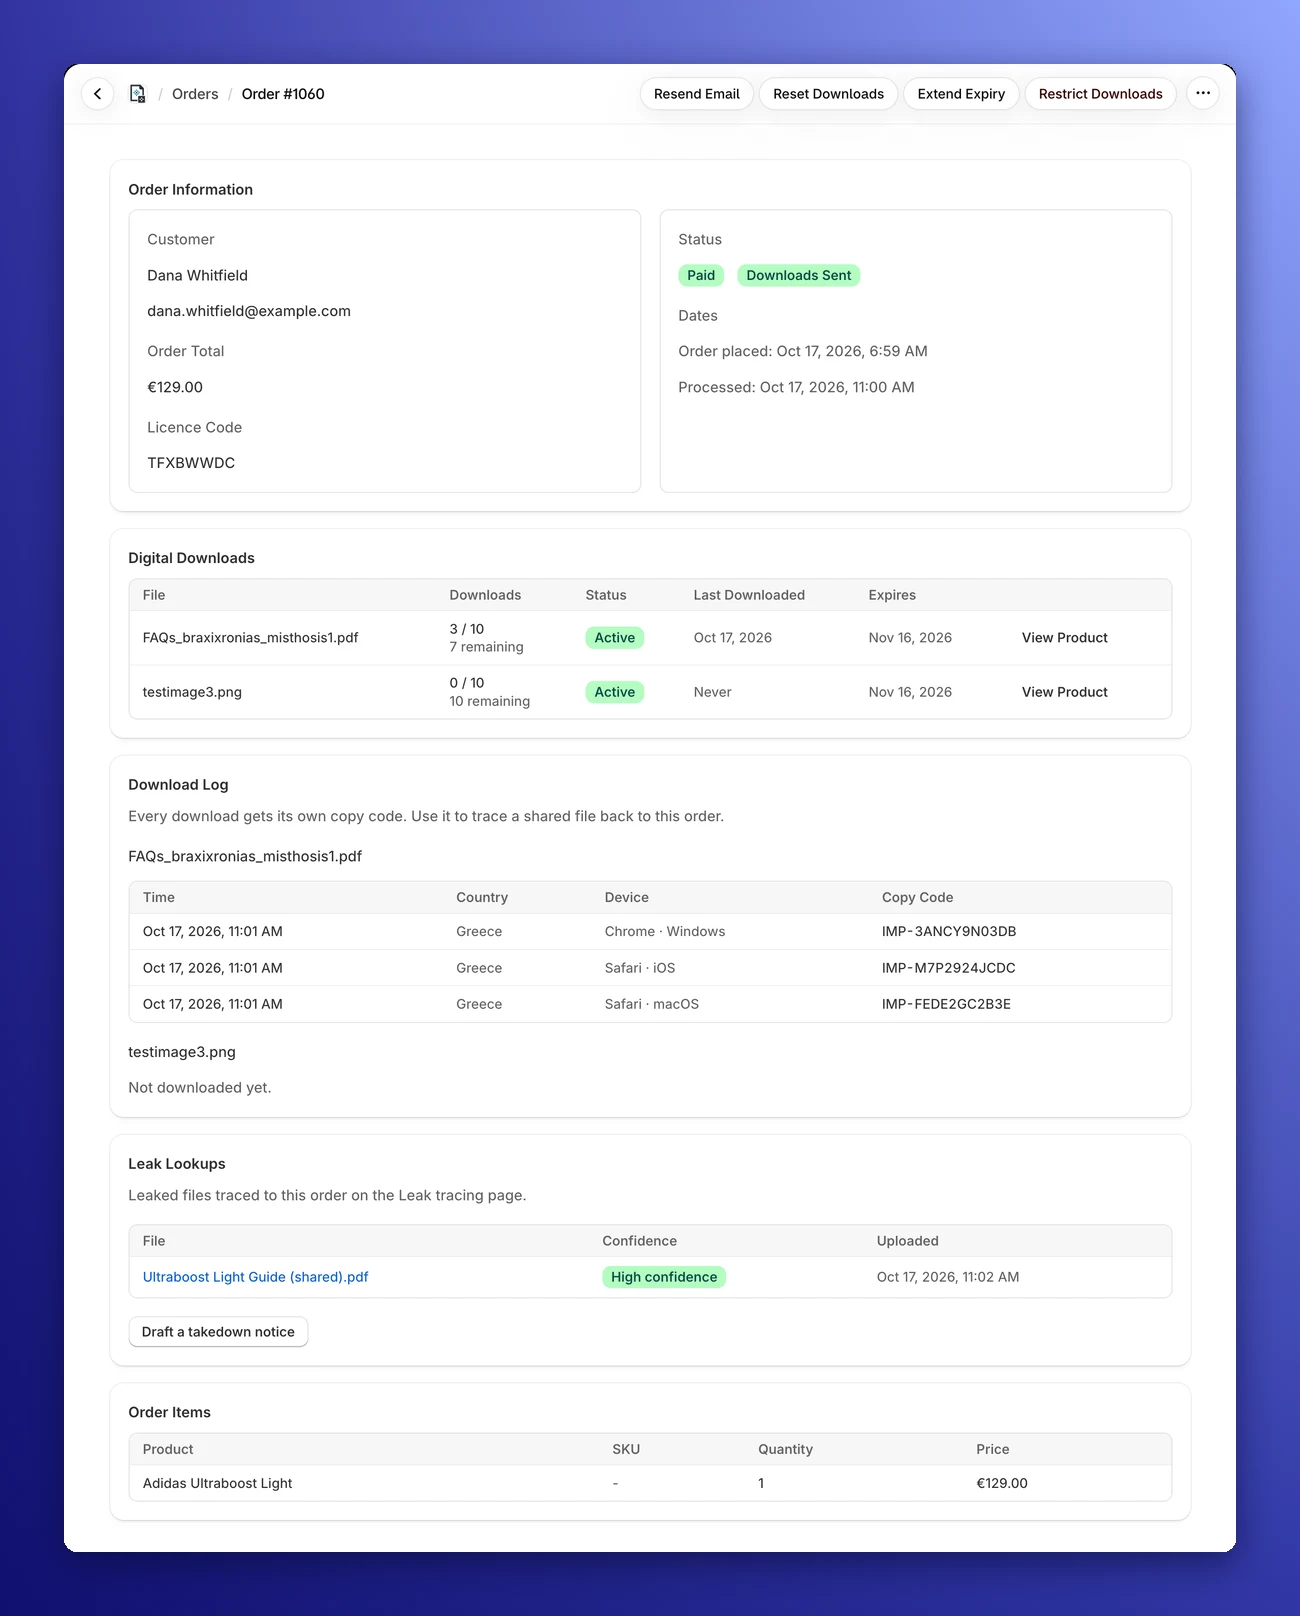Image resolution: width=1300 pixels, height=1616 pixels.
Task: Click the High confidence badge
Action: click(x=664, y=1277)
